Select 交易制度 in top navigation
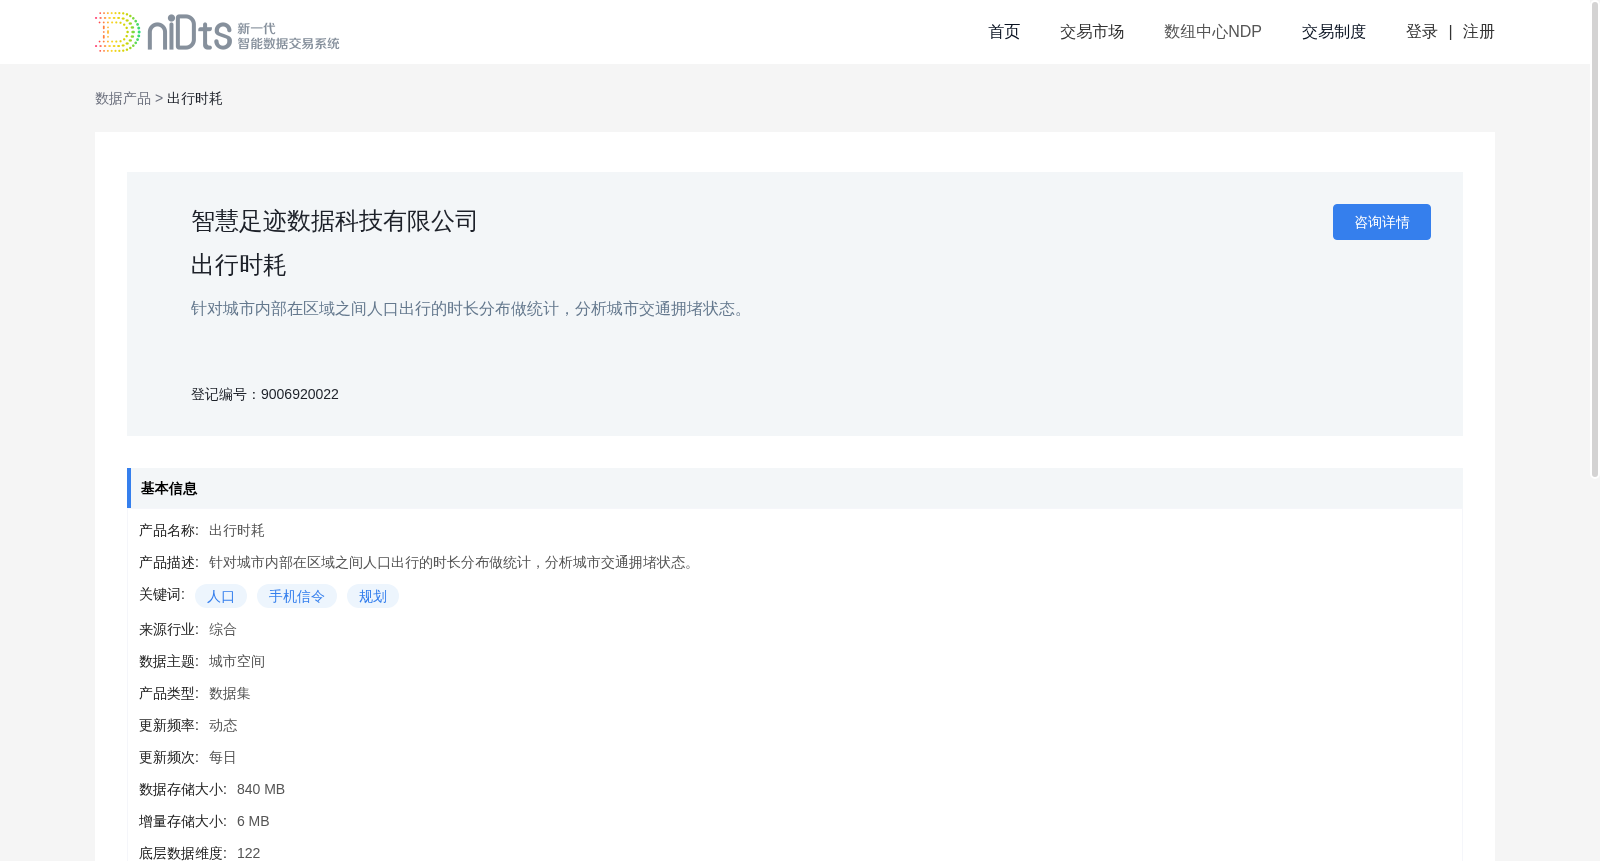 pyautogui.click(x=1334, y=32)
